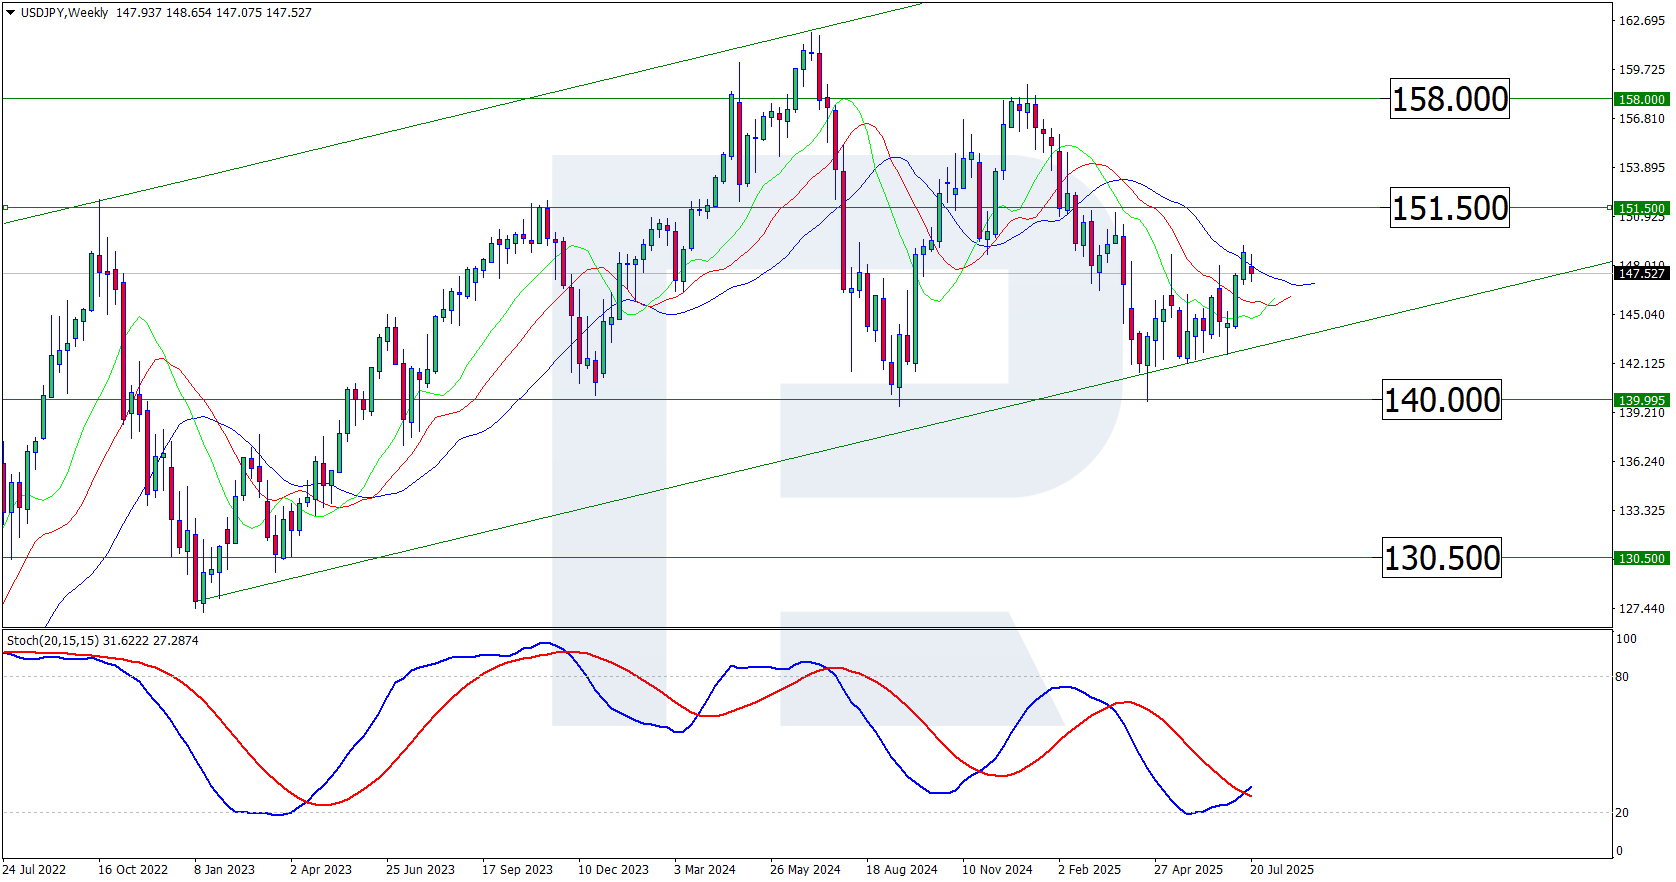Viewport: 1676px width, 882px height.
Task: Click the green 151.500 price axis tag
Action: (1641, 208)
